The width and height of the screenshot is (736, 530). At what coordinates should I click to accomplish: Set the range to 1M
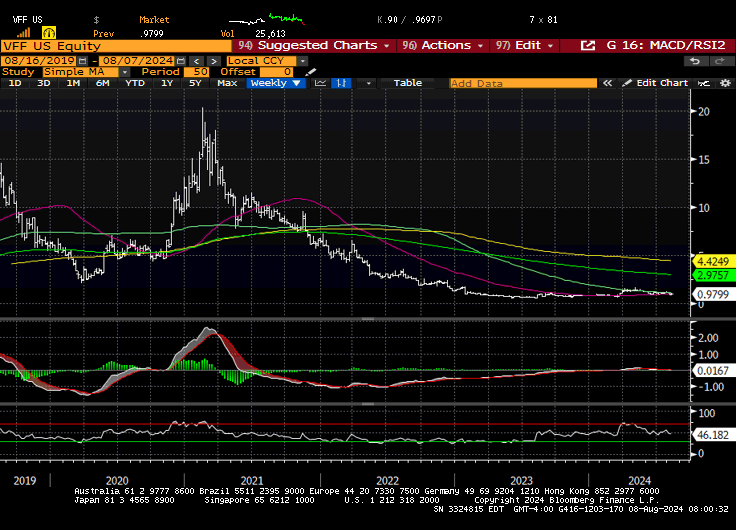73,83
